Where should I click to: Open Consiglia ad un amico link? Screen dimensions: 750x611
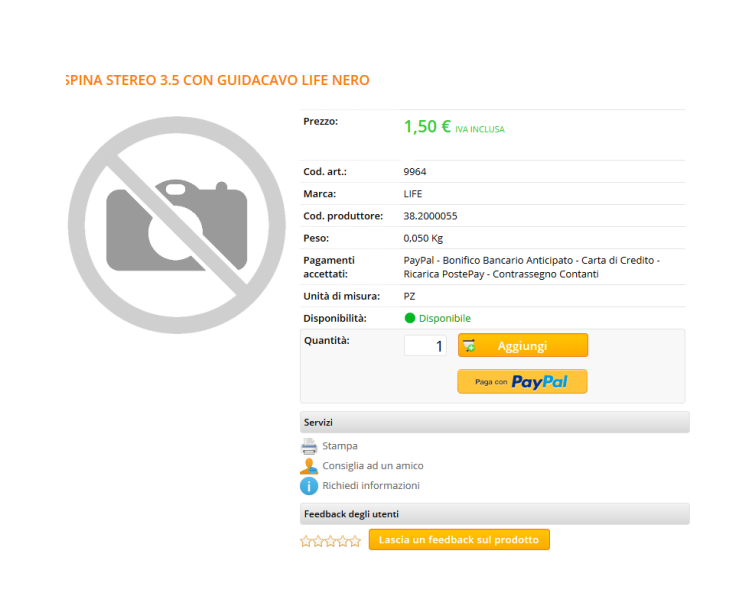373,466
